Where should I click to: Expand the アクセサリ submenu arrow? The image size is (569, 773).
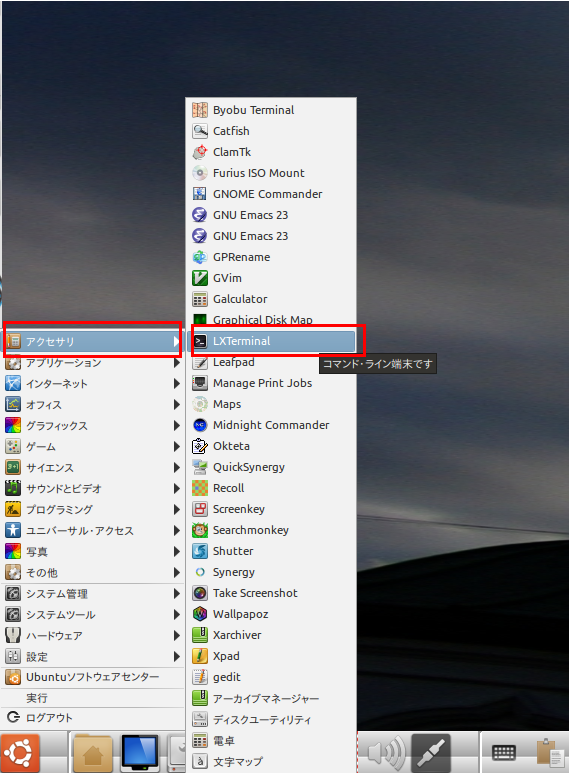[177, 341]
